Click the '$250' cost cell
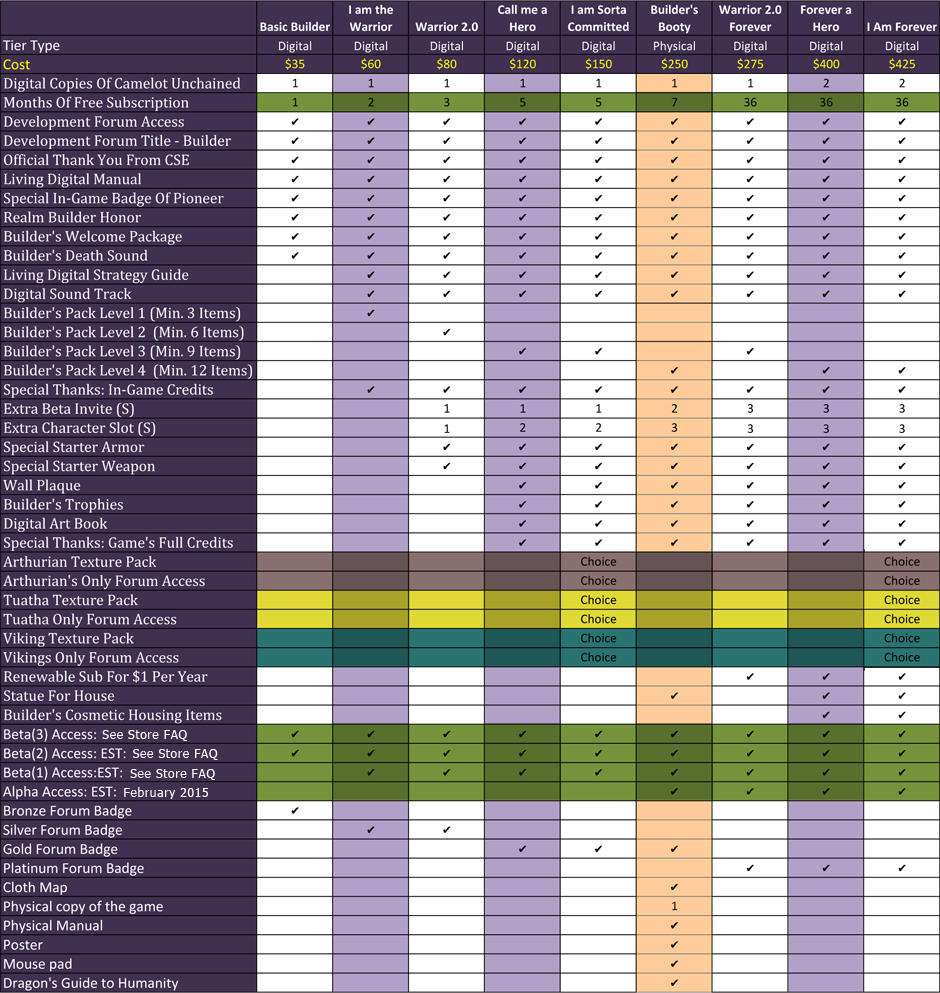 point(674,64)
